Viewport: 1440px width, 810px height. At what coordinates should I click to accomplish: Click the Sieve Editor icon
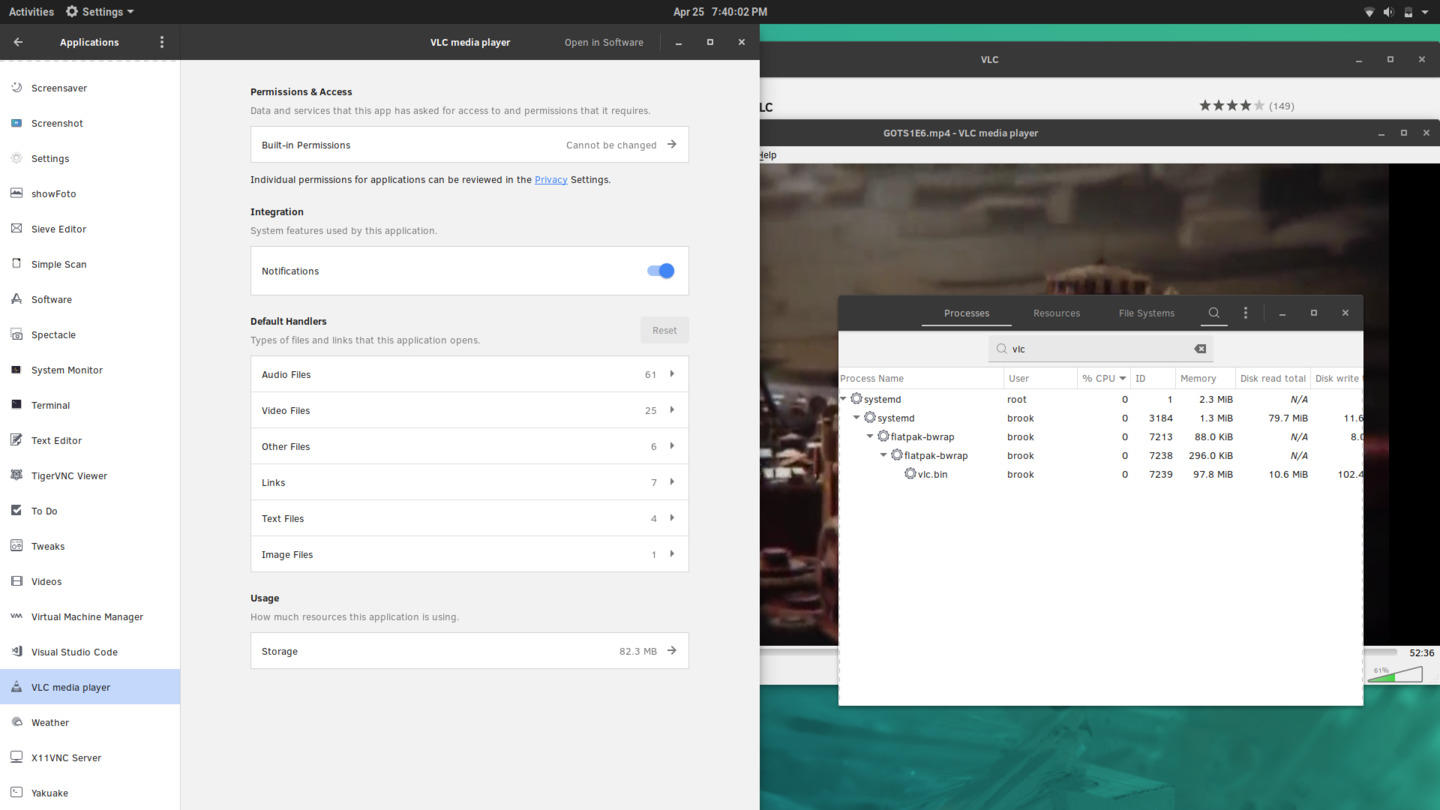pyautogui.click(x=16, y=229)
